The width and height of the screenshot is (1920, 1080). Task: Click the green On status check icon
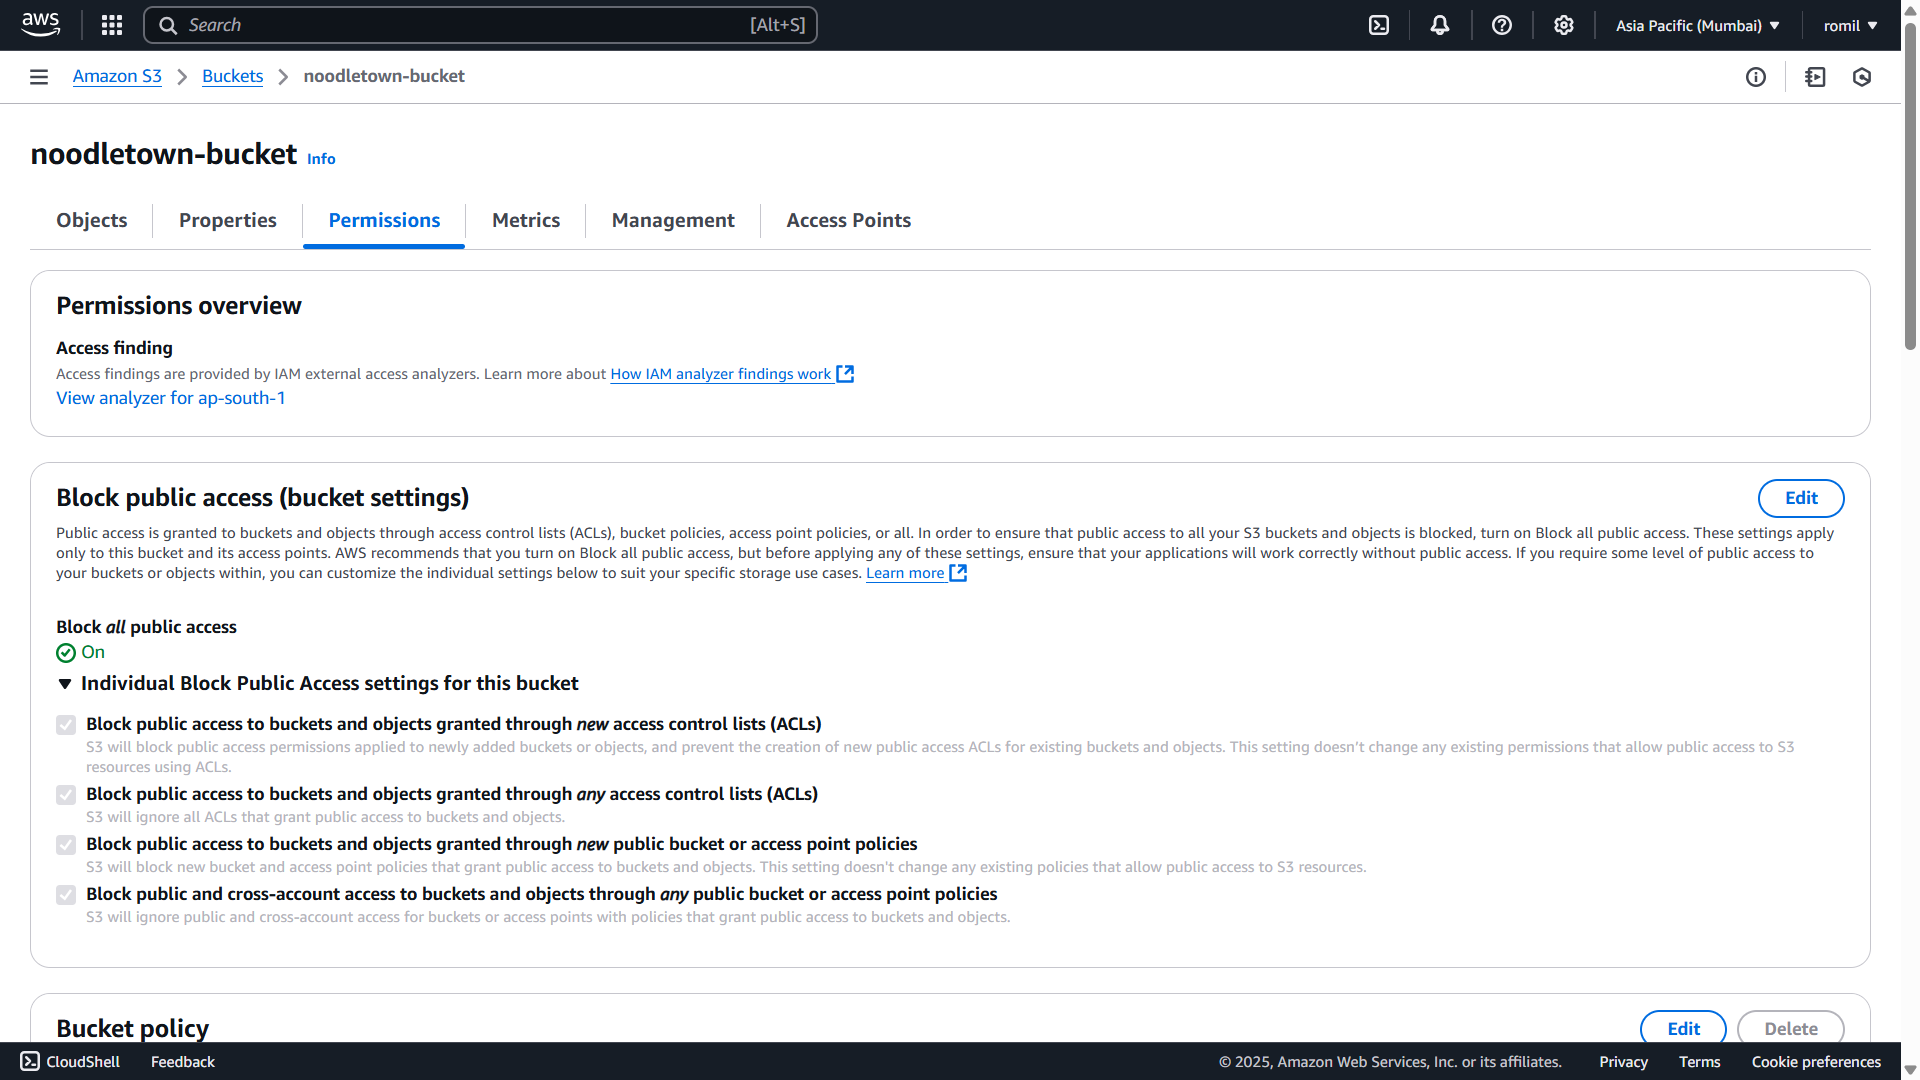click(66, 653)
